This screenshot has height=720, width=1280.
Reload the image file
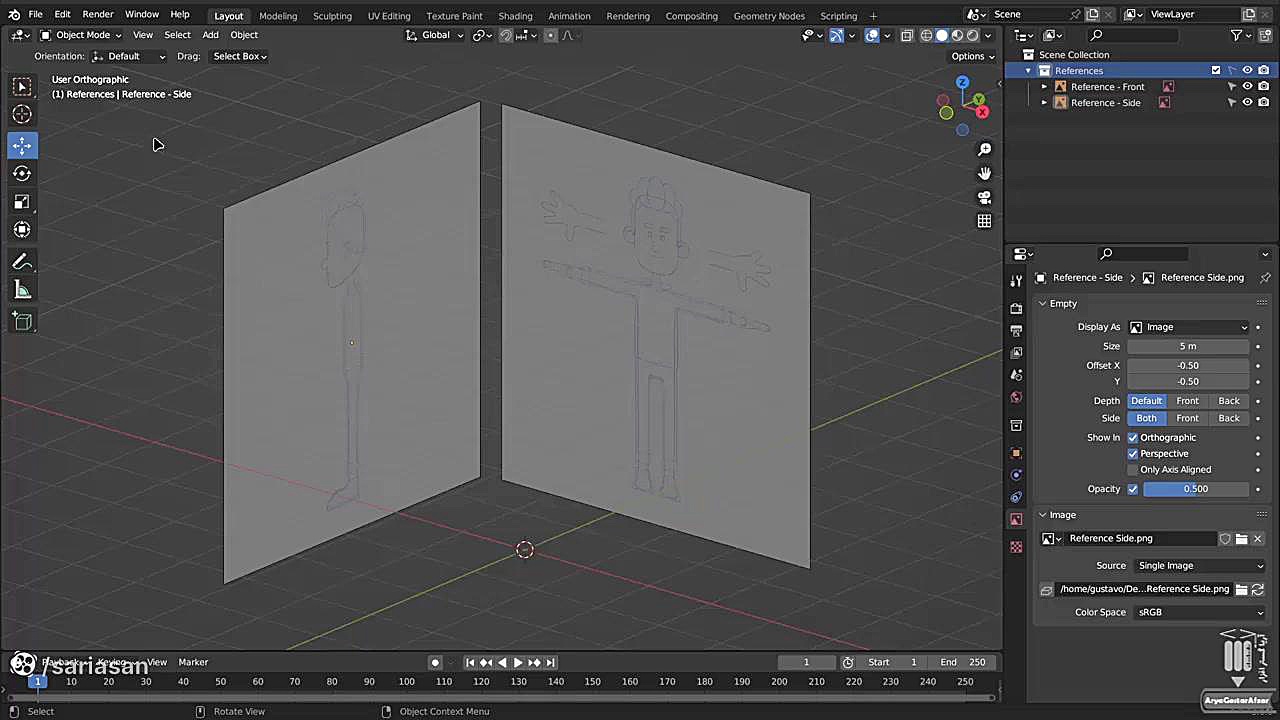pos(1258,589)
